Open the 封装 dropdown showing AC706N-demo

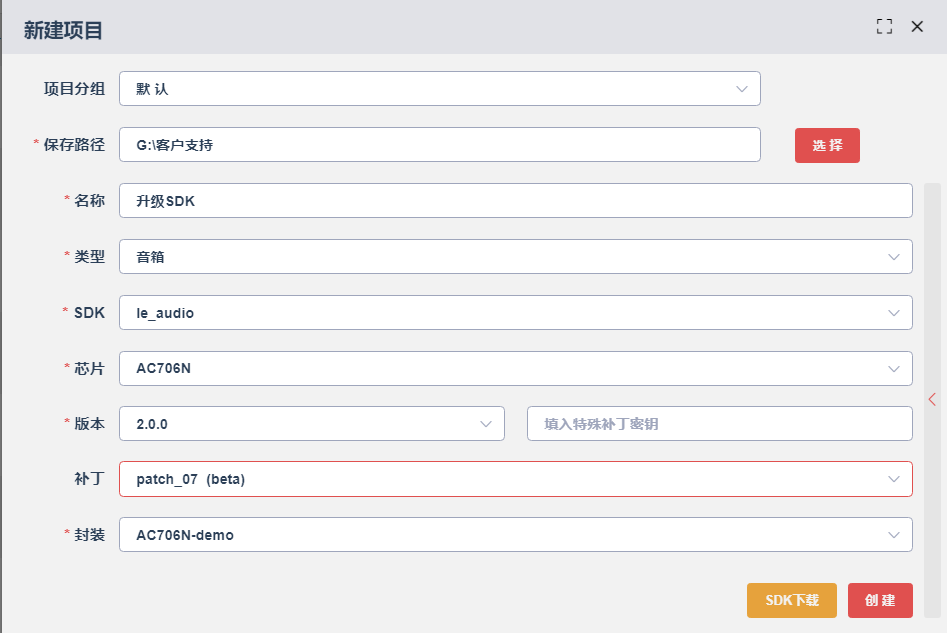516,535
